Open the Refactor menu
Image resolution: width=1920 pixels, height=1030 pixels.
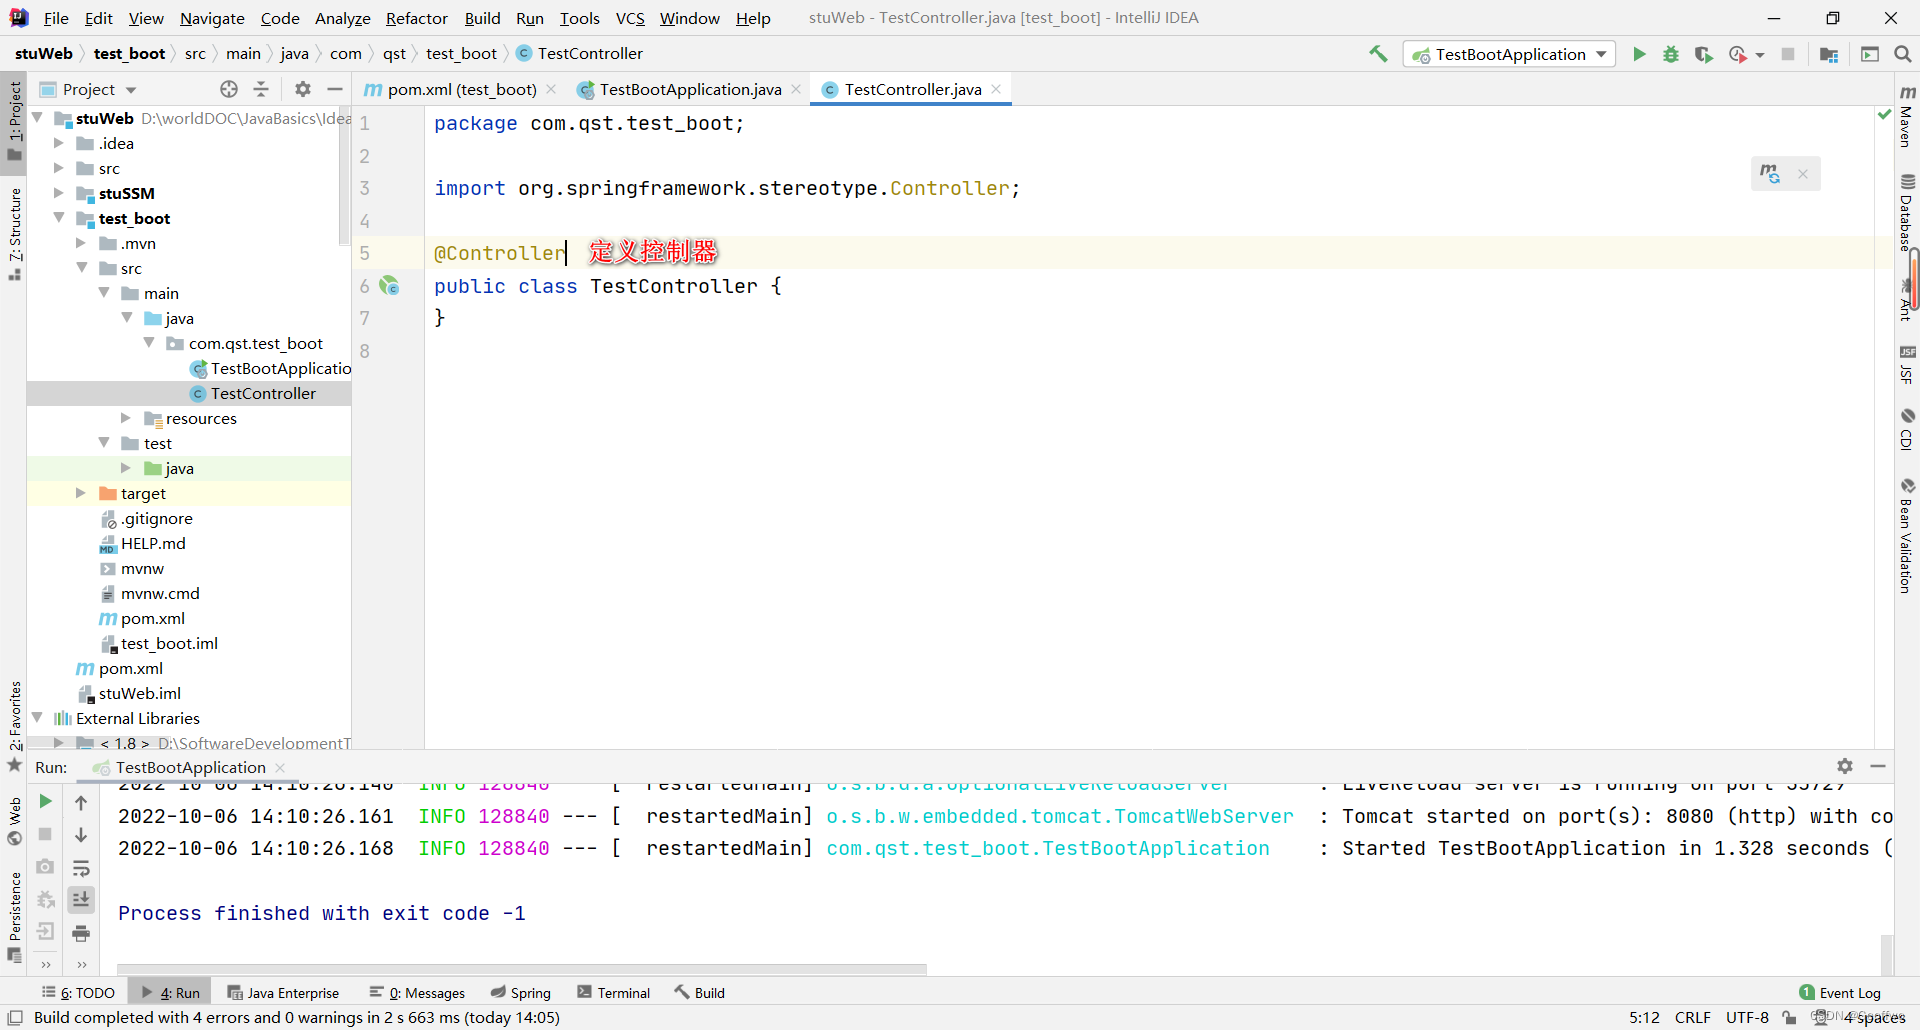(x=416, y=18)
